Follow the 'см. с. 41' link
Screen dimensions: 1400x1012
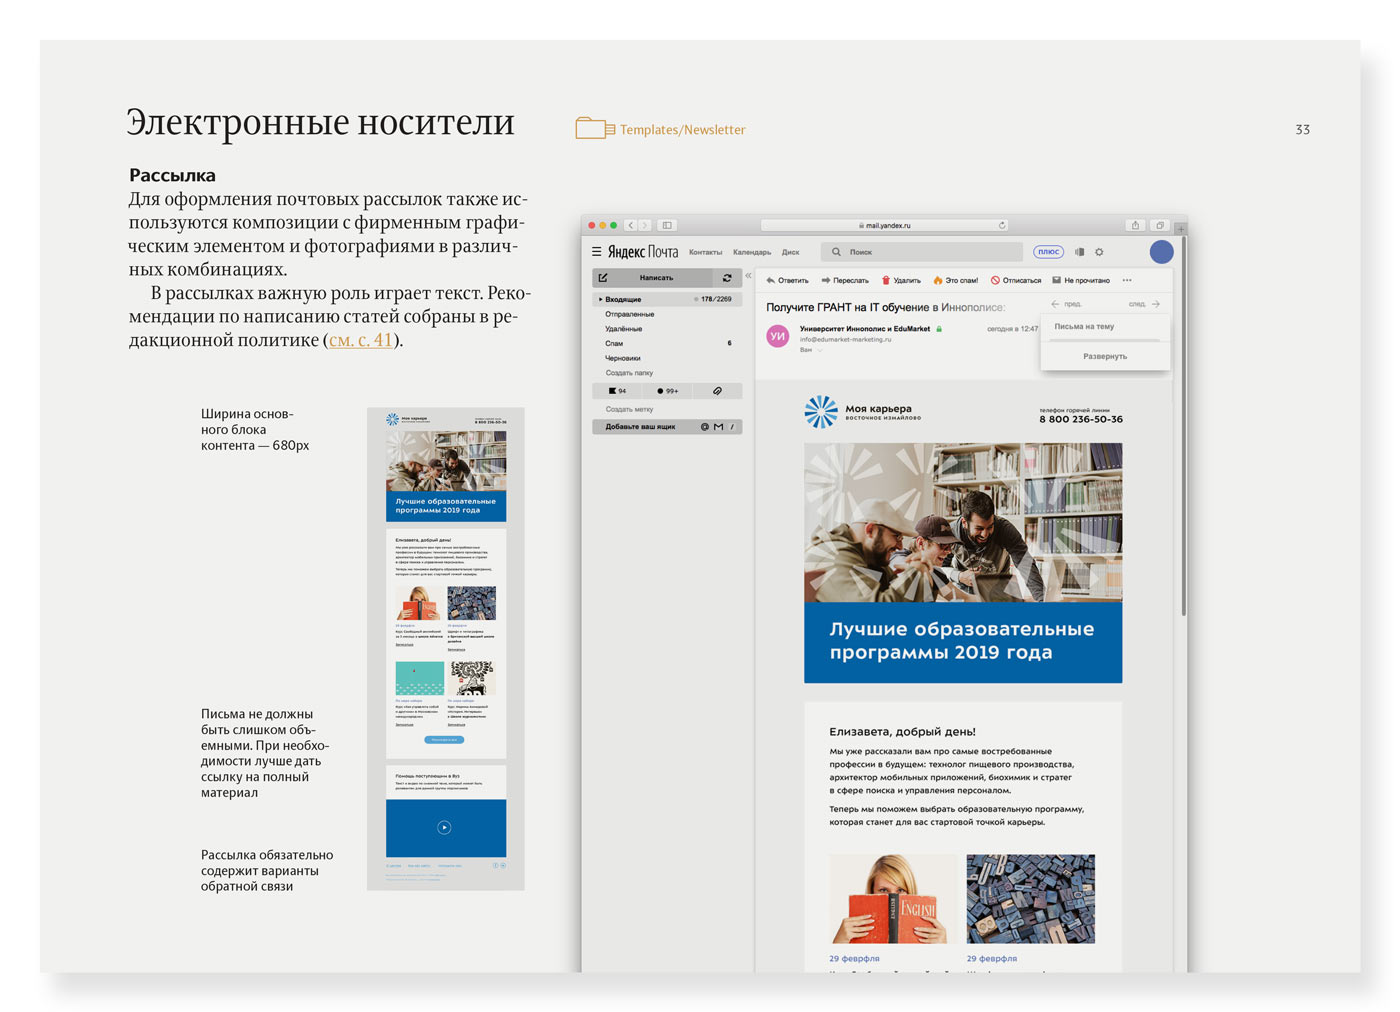click(x=360, y=340)
